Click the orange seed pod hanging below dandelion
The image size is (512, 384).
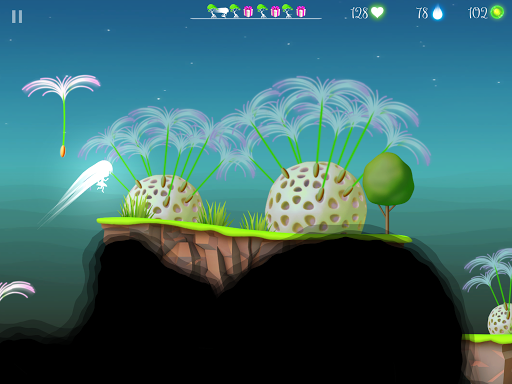63,151
